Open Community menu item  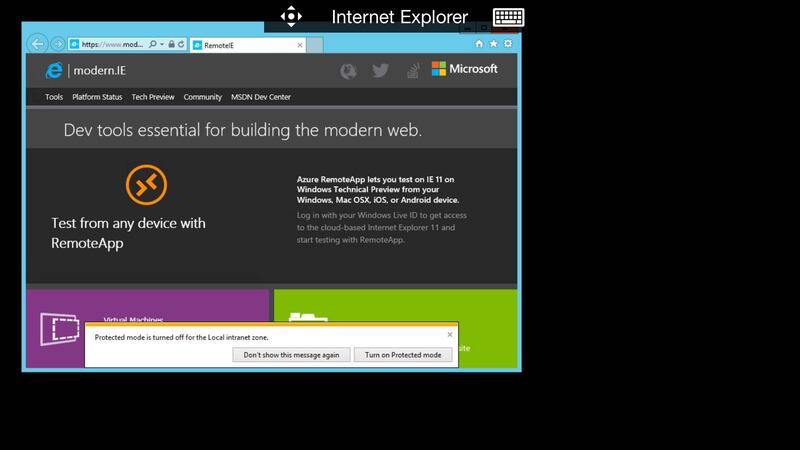click(x=203, y=97)
